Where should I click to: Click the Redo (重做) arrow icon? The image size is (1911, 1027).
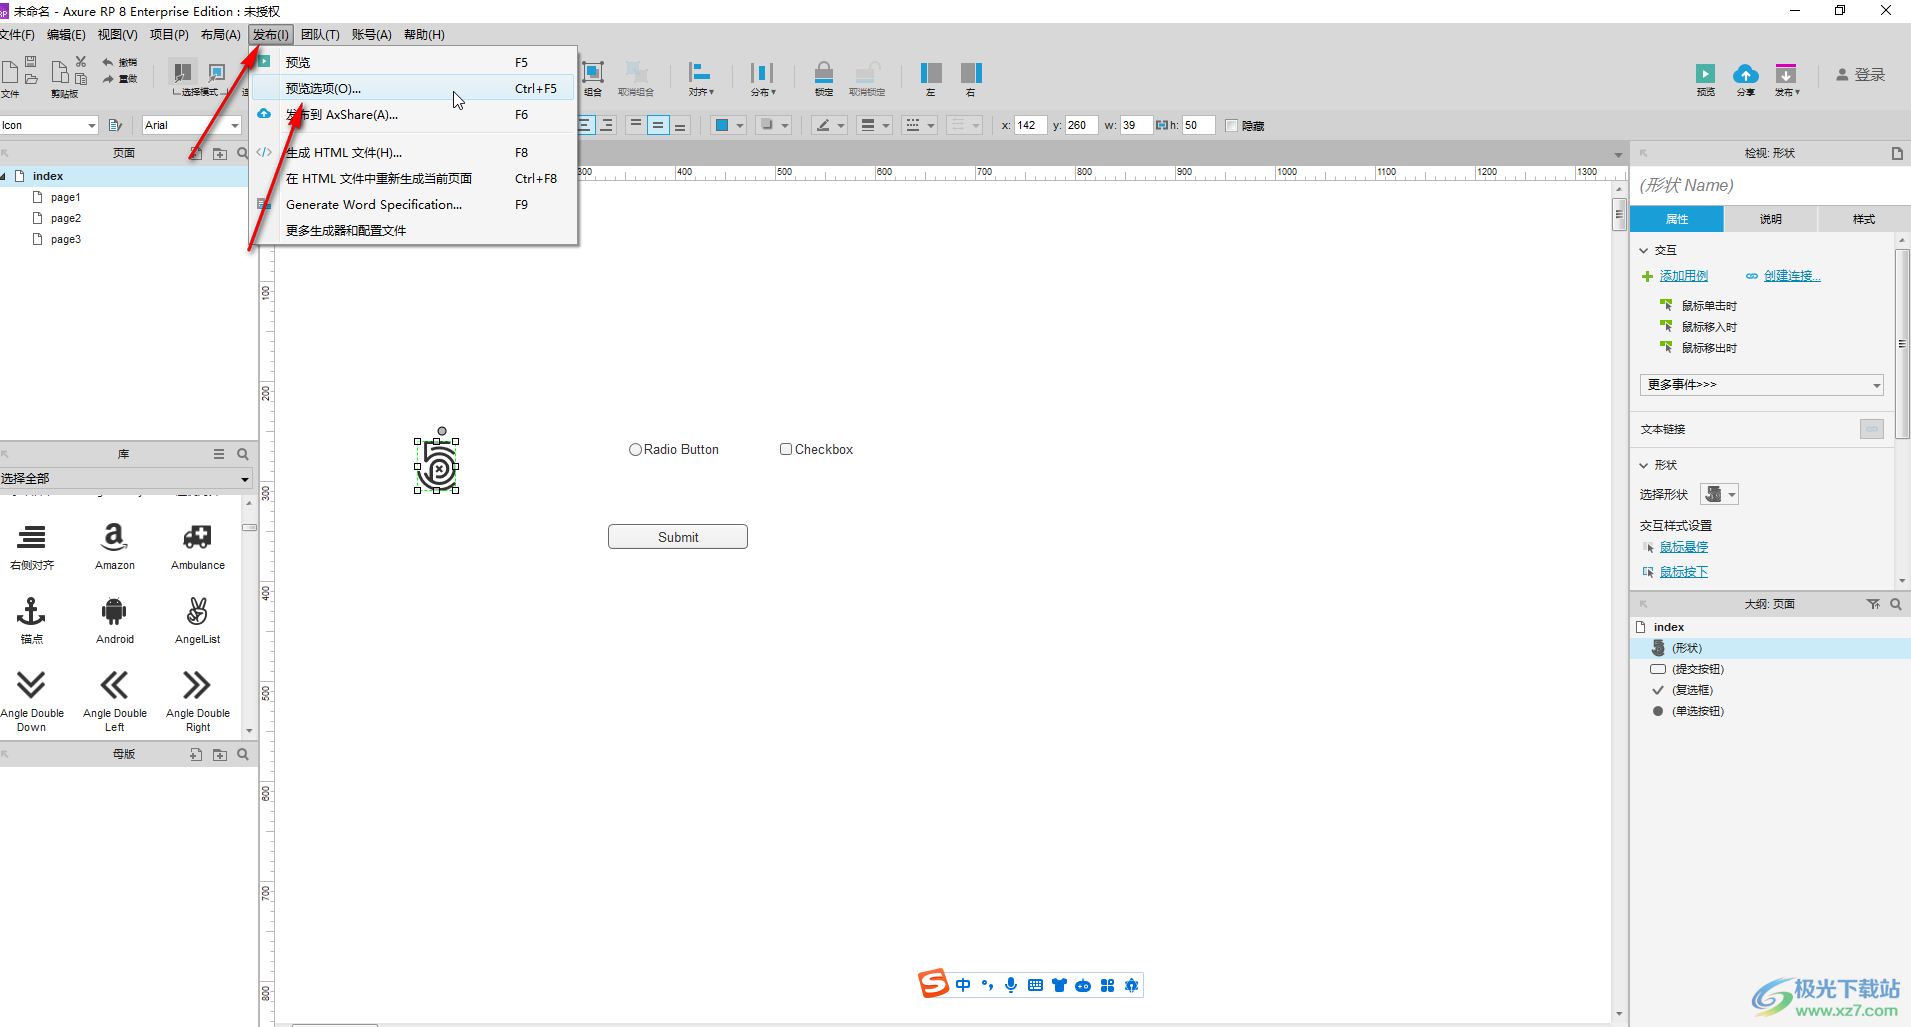(108, 79)
